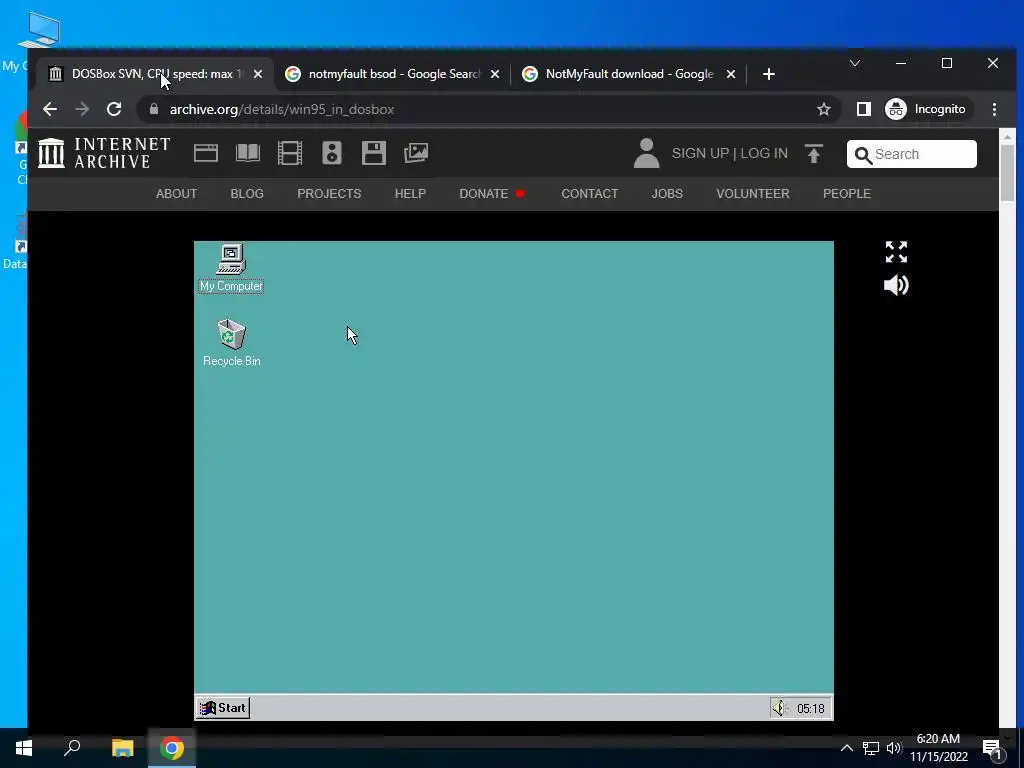Image resolution: width=1024 pixels, height=768 pixels.
Task: Open the Web (Wayback) media icon
Action: coord(206,153)
